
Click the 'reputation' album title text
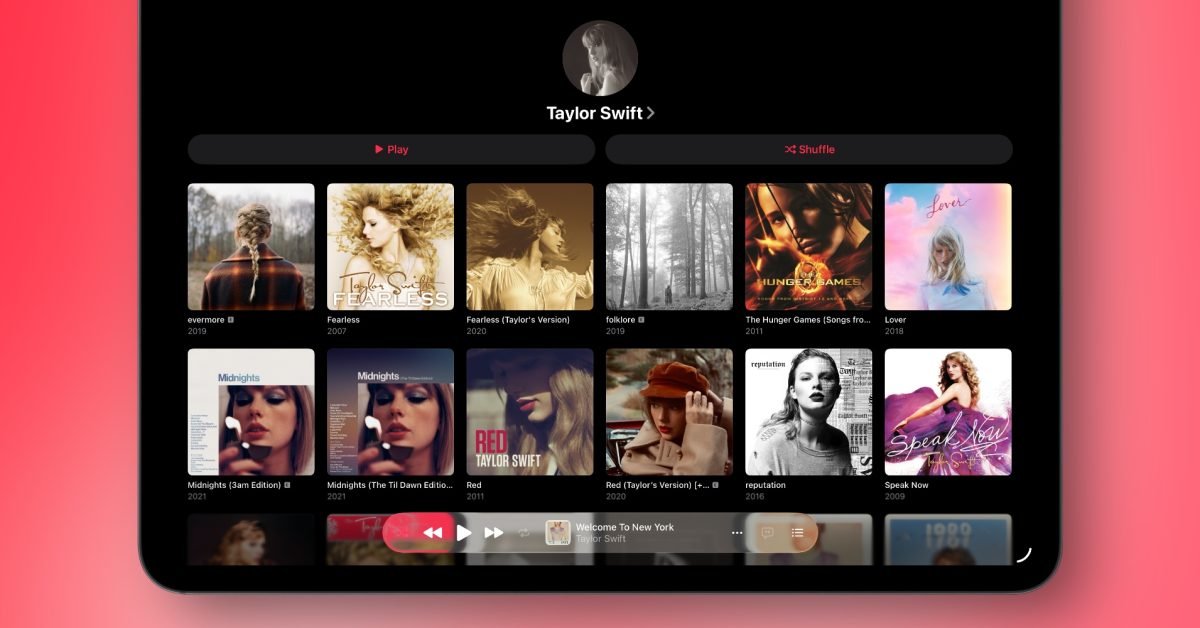tap(766, 485)
